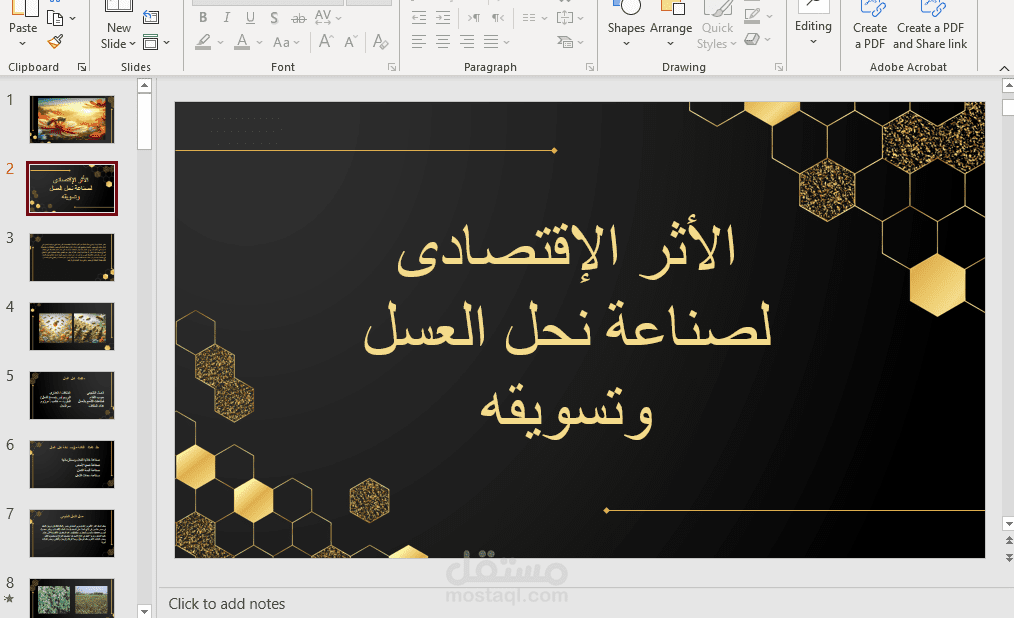Toggle Underline formatting
Image resolution: width=1014 pixels, height=618 pixels.
250,18
